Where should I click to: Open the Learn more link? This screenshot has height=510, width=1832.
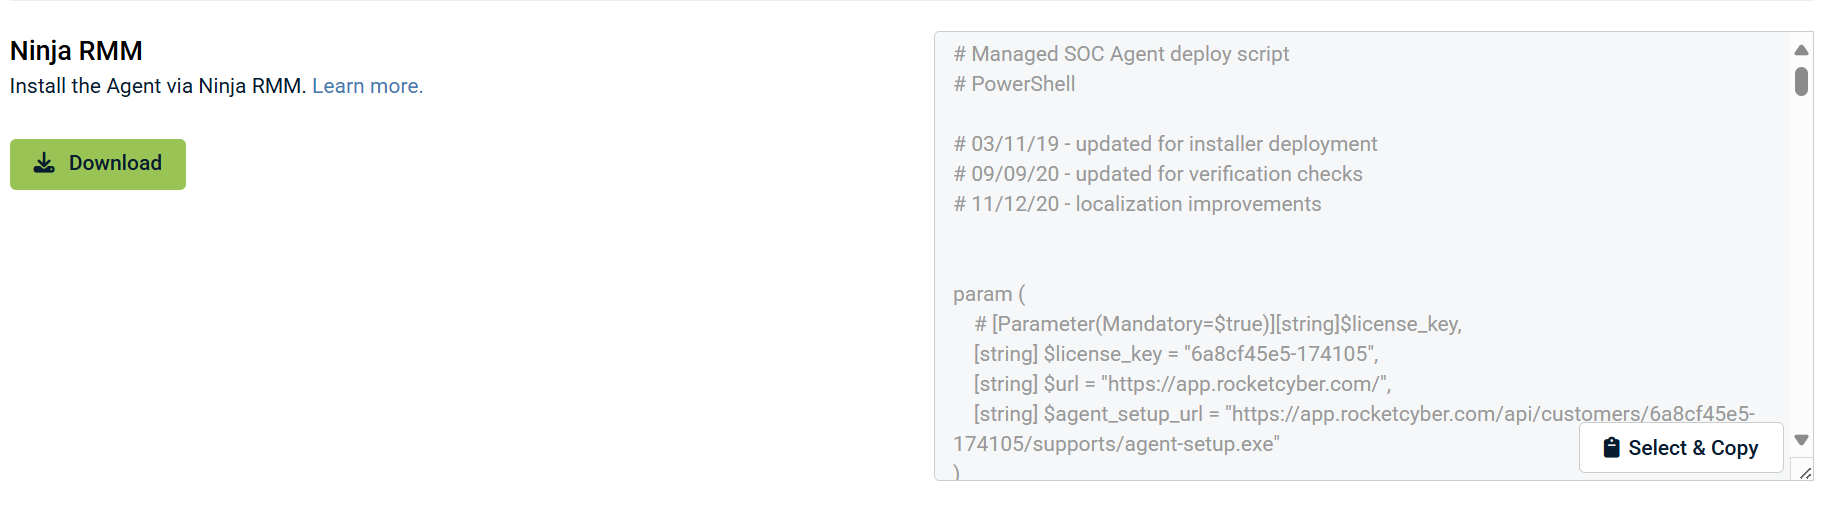click(x=367, y=86)
